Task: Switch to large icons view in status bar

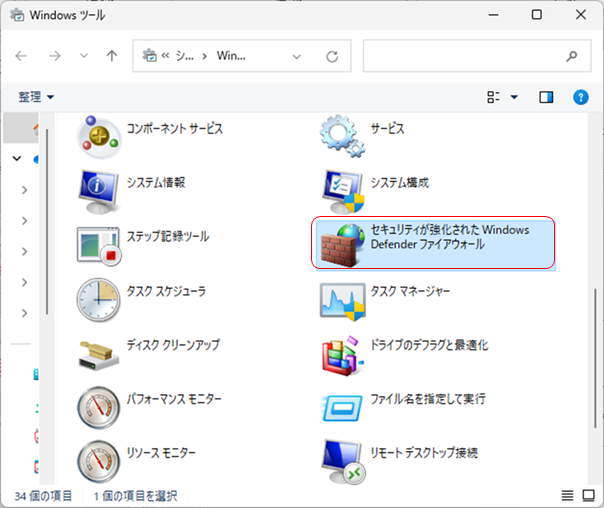Action: [x=588, y=495]
